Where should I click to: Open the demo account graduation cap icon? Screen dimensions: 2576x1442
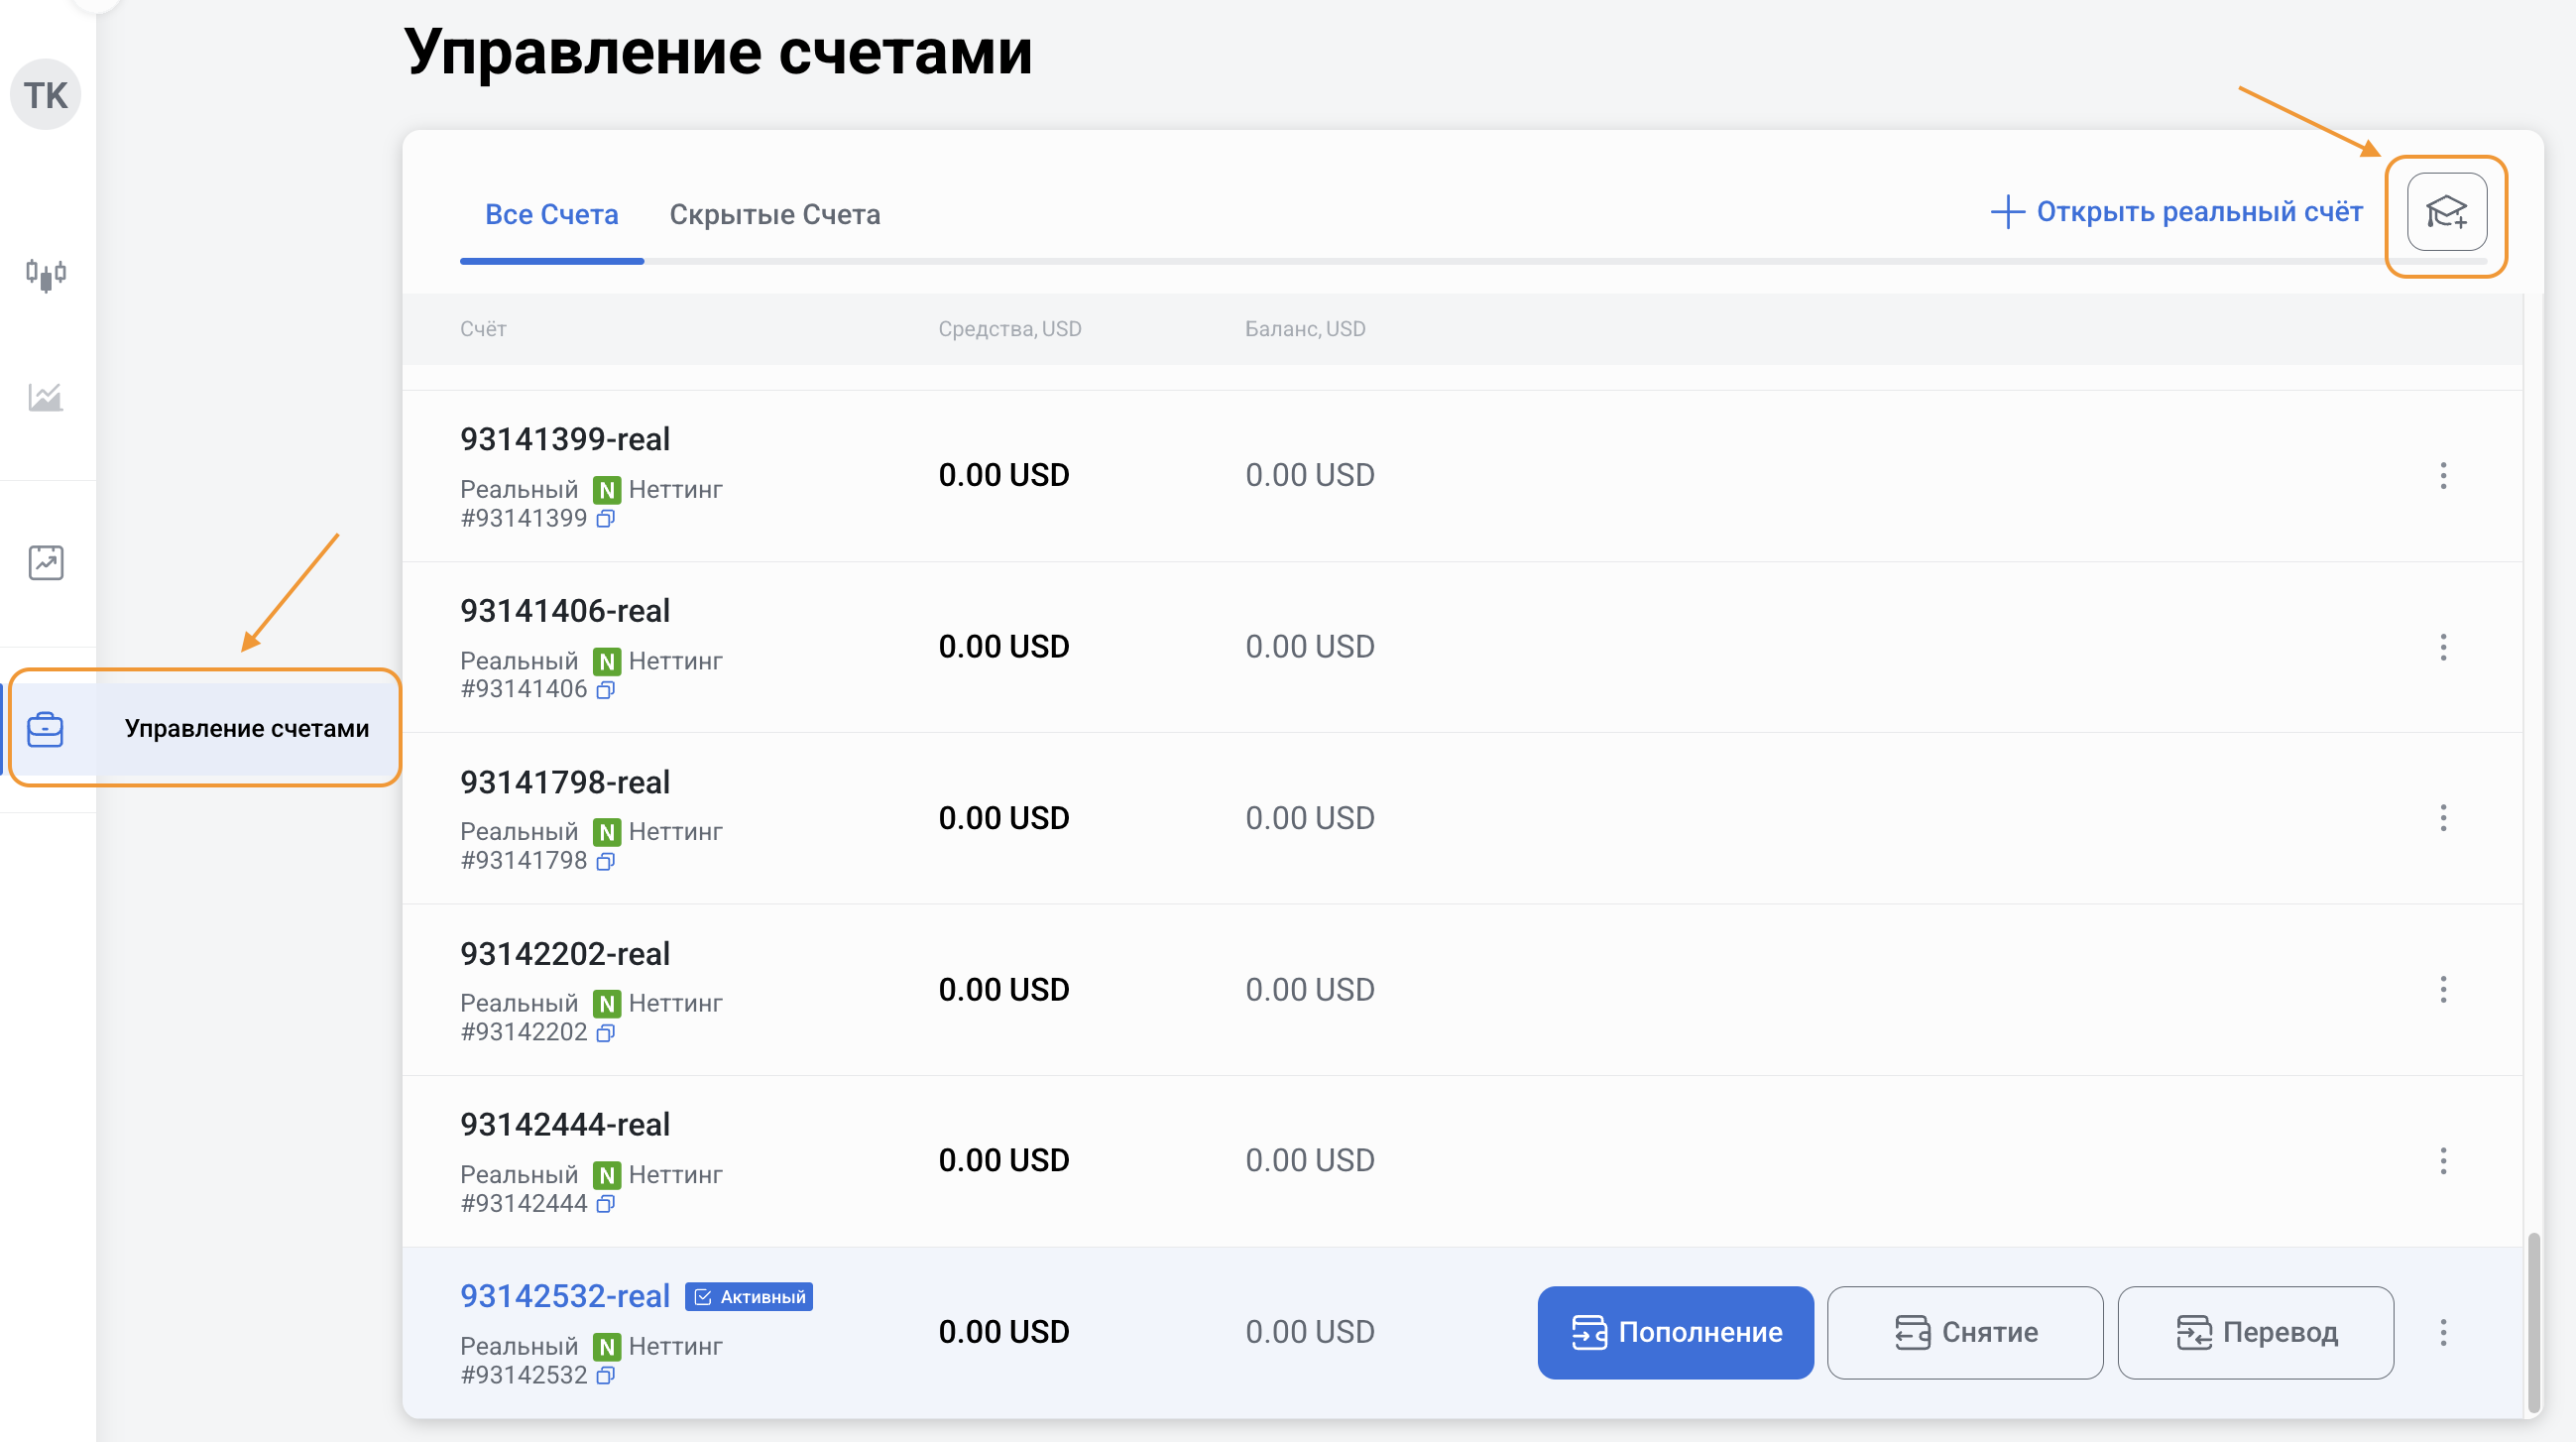coord(2446,212)
